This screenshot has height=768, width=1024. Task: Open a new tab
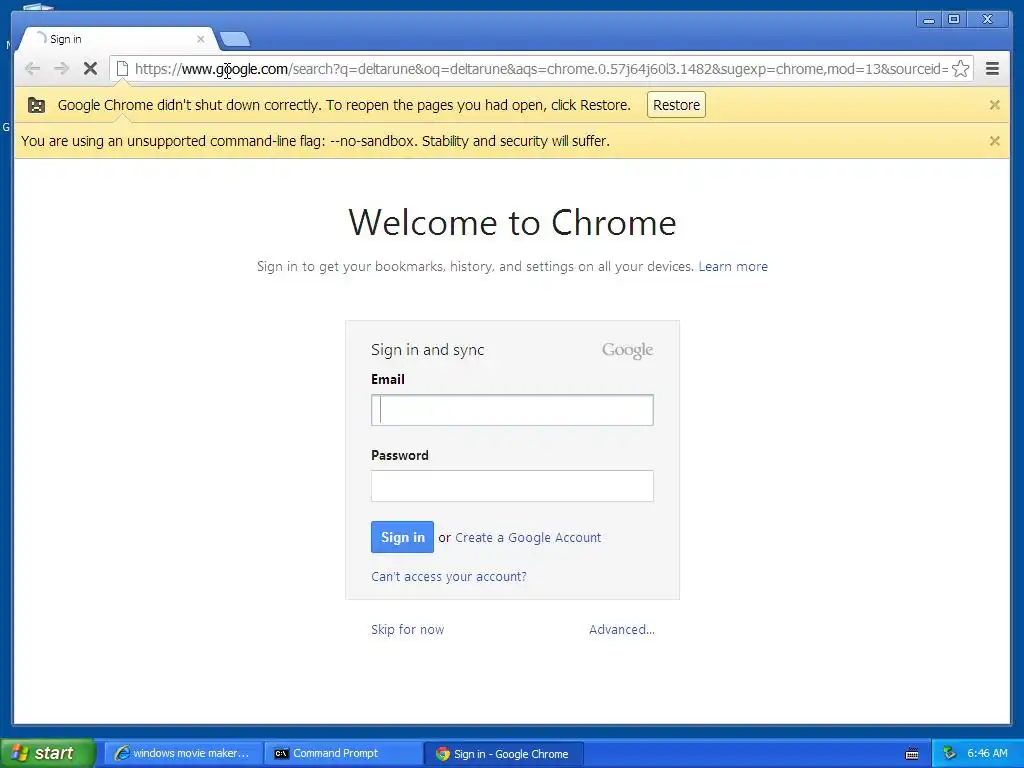click(235, 40)
